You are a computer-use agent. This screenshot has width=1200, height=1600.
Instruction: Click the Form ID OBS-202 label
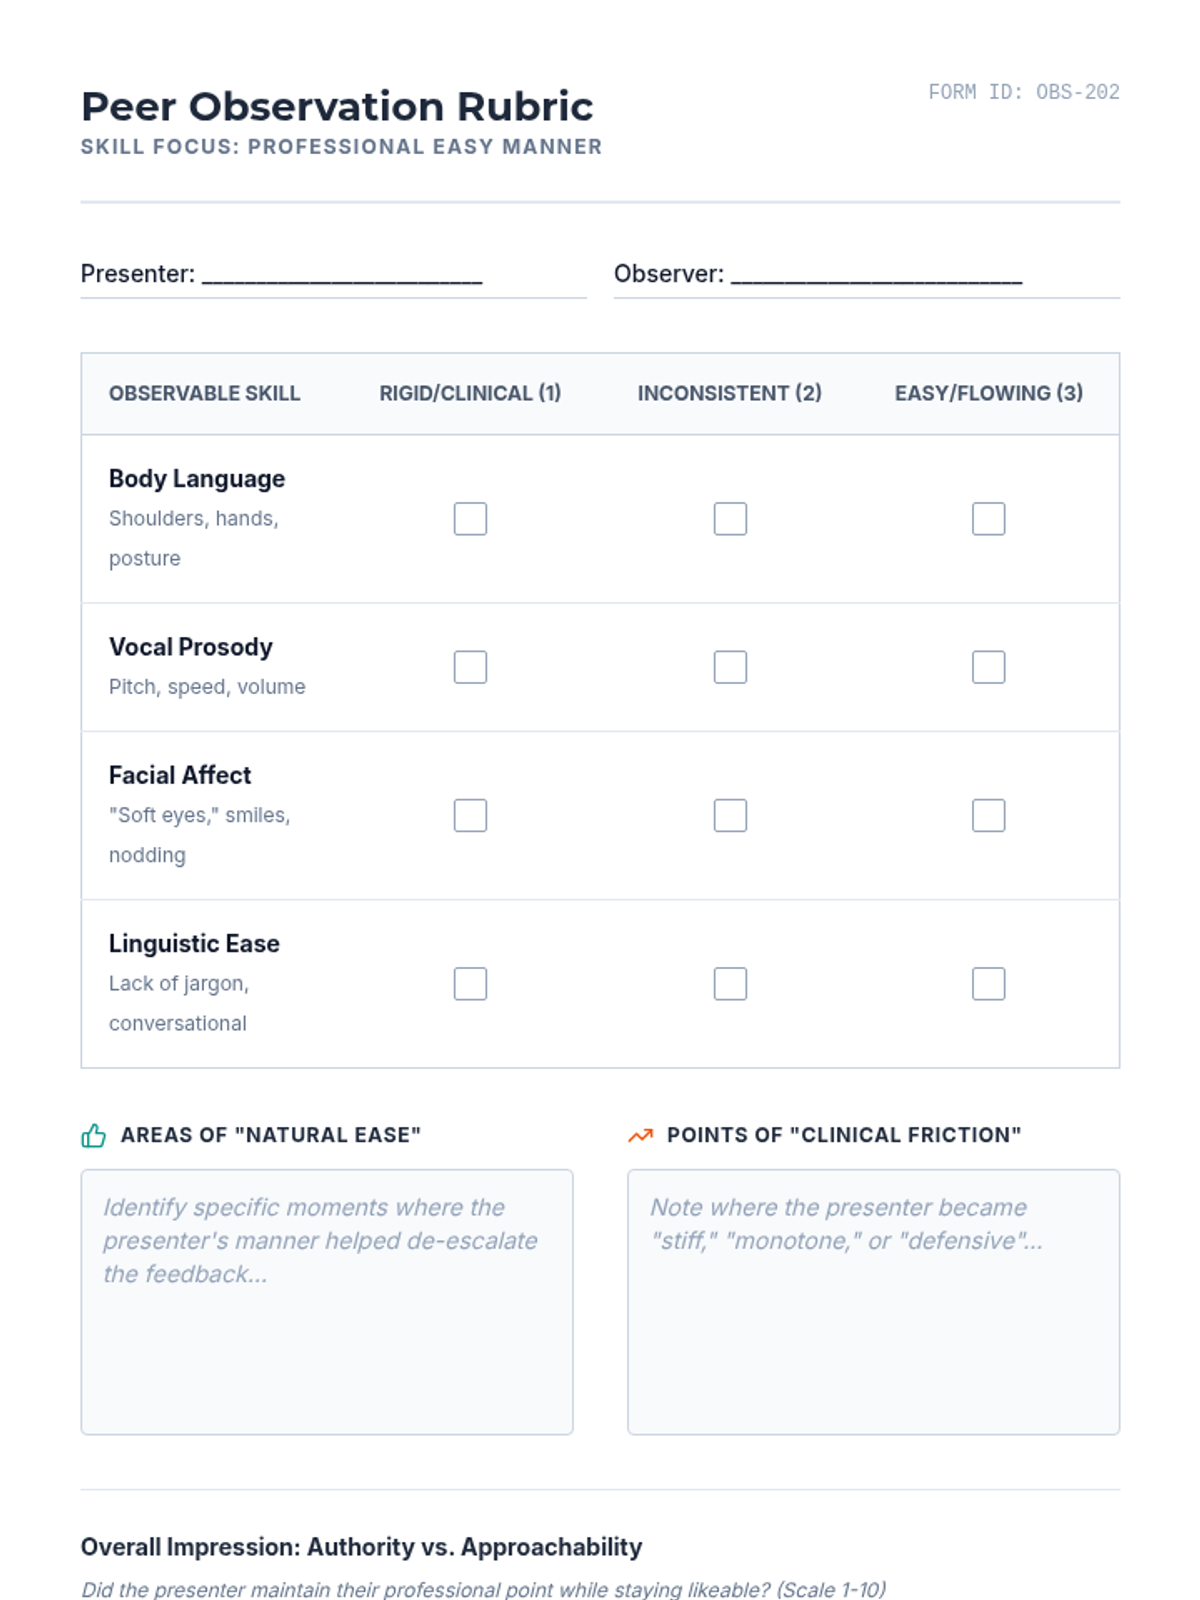click(x=1023, y=92)
